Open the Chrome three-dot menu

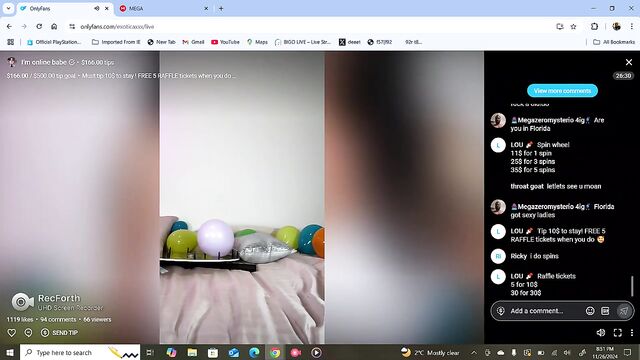pyautogui.click(x=631, y=27)
